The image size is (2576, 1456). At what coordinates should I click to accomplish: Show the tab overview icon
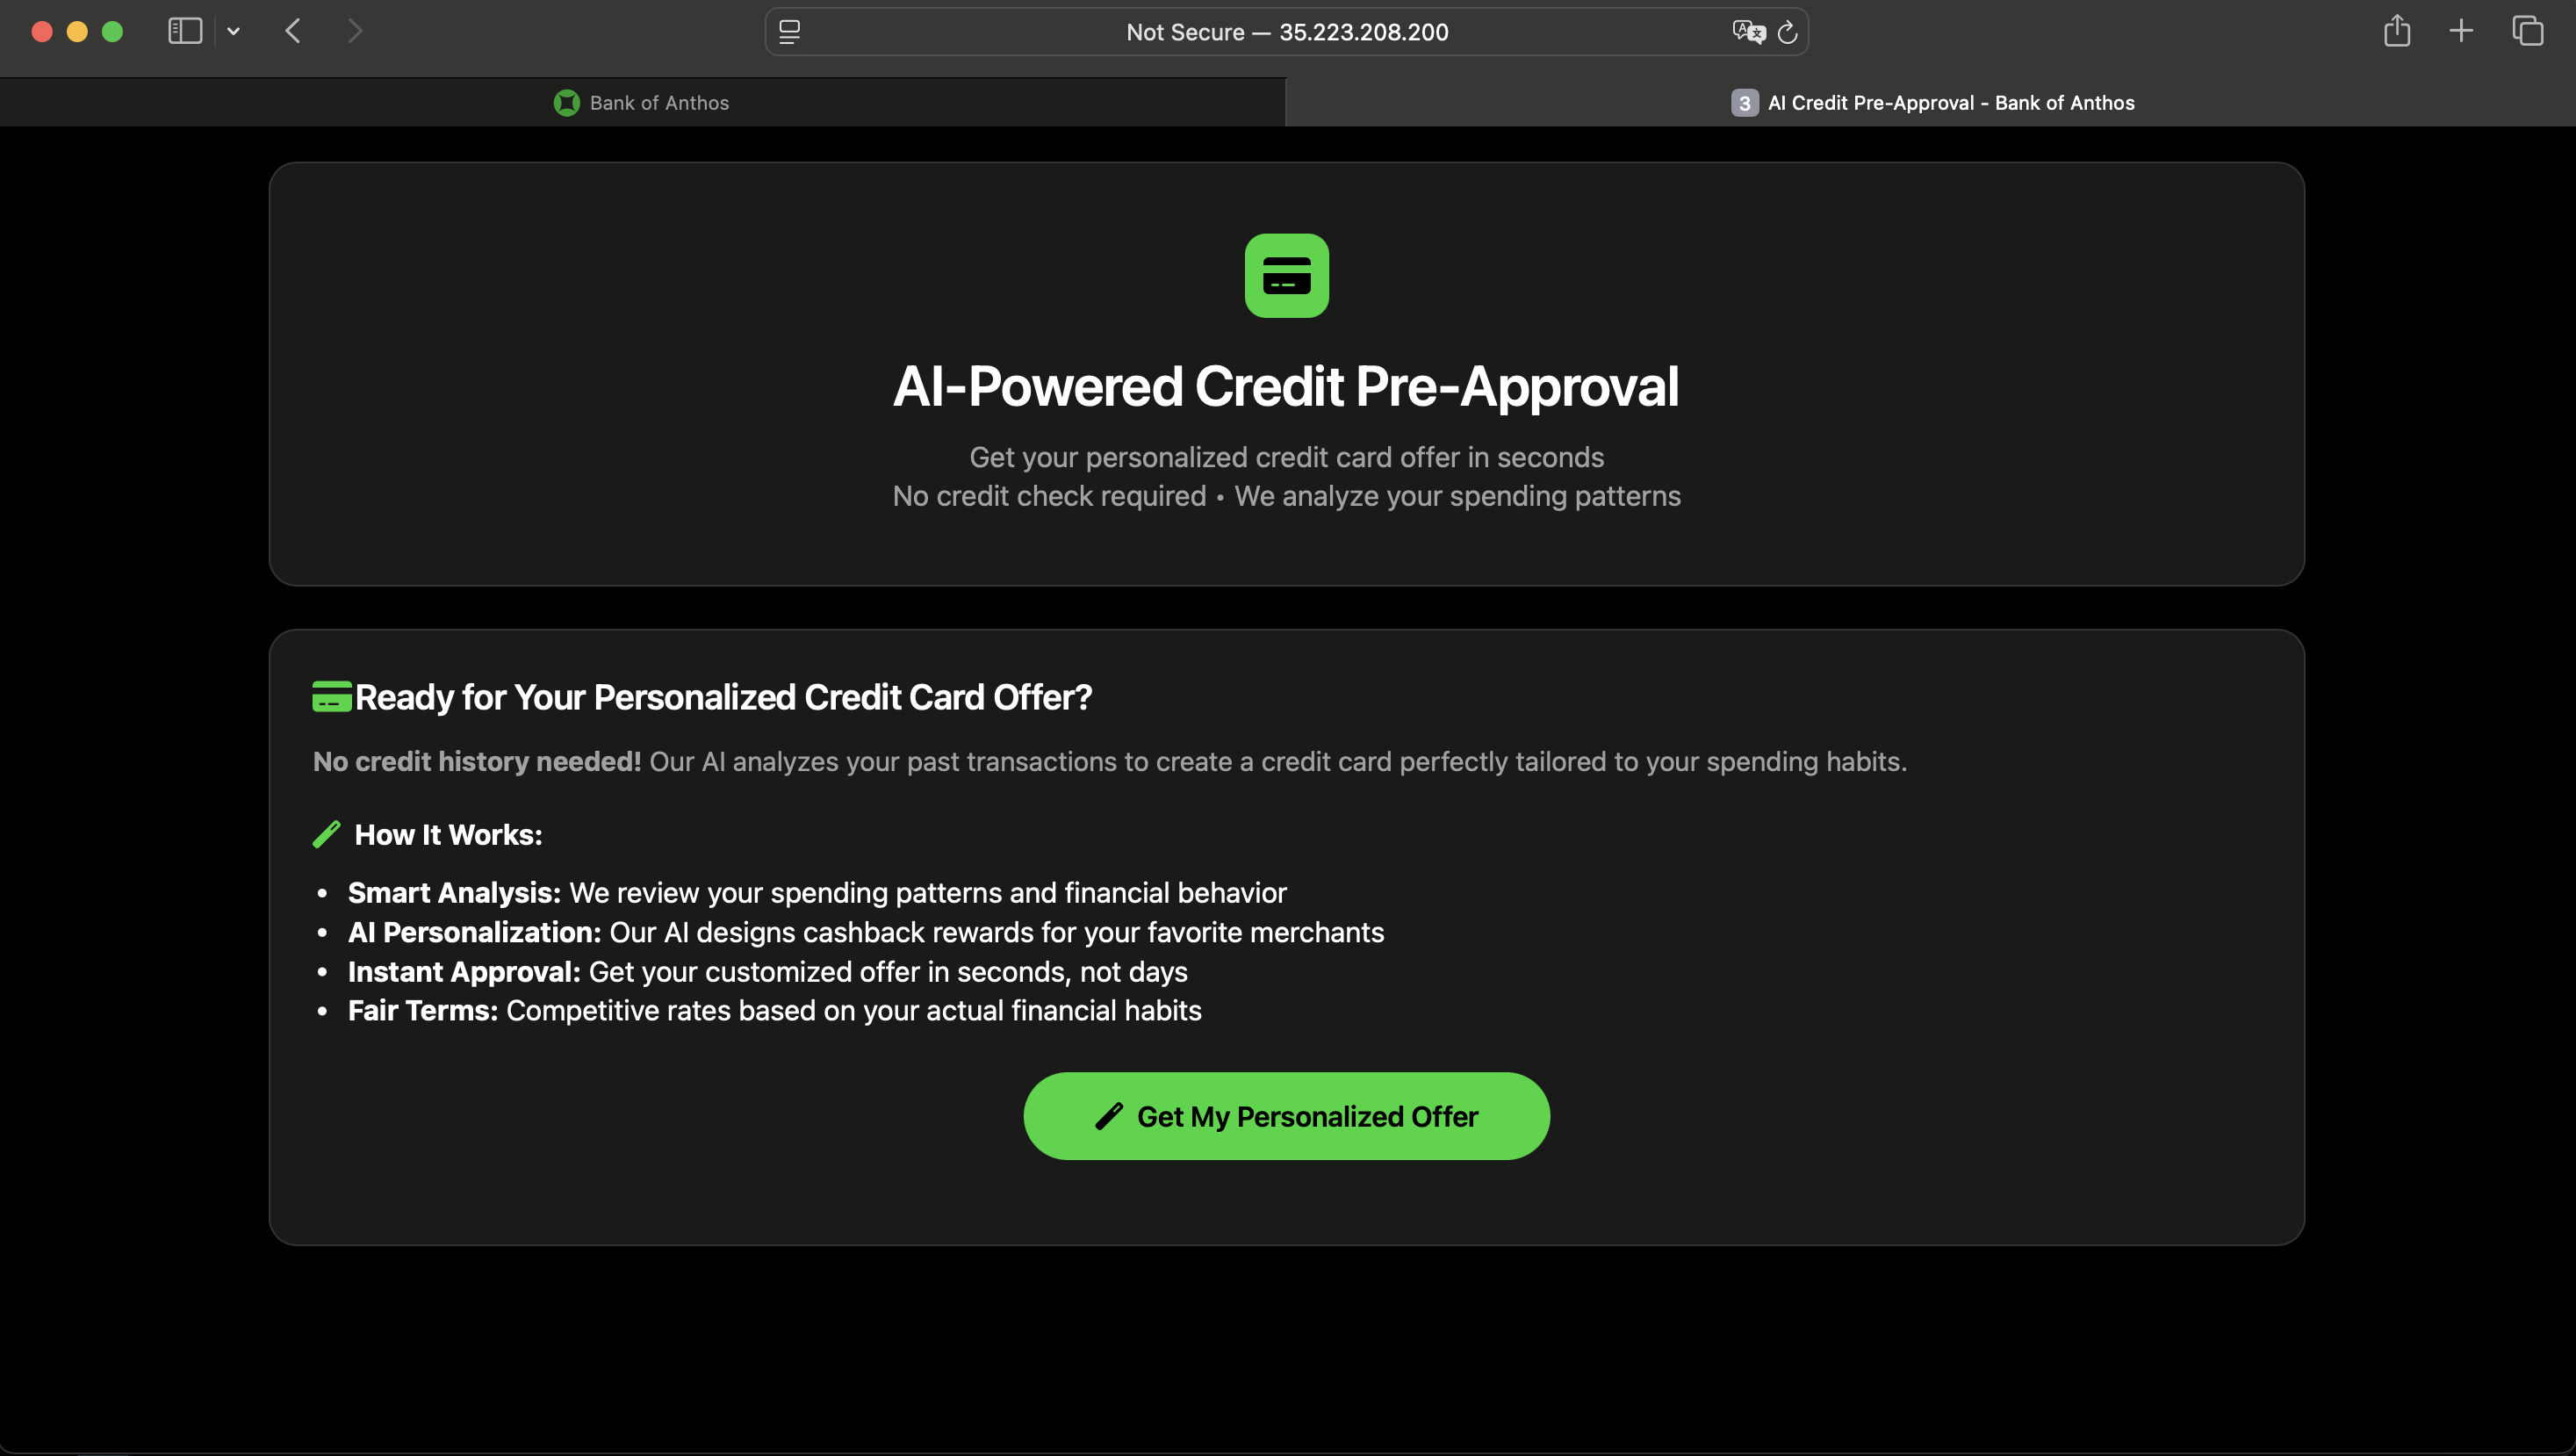(x=2527, y=31)
